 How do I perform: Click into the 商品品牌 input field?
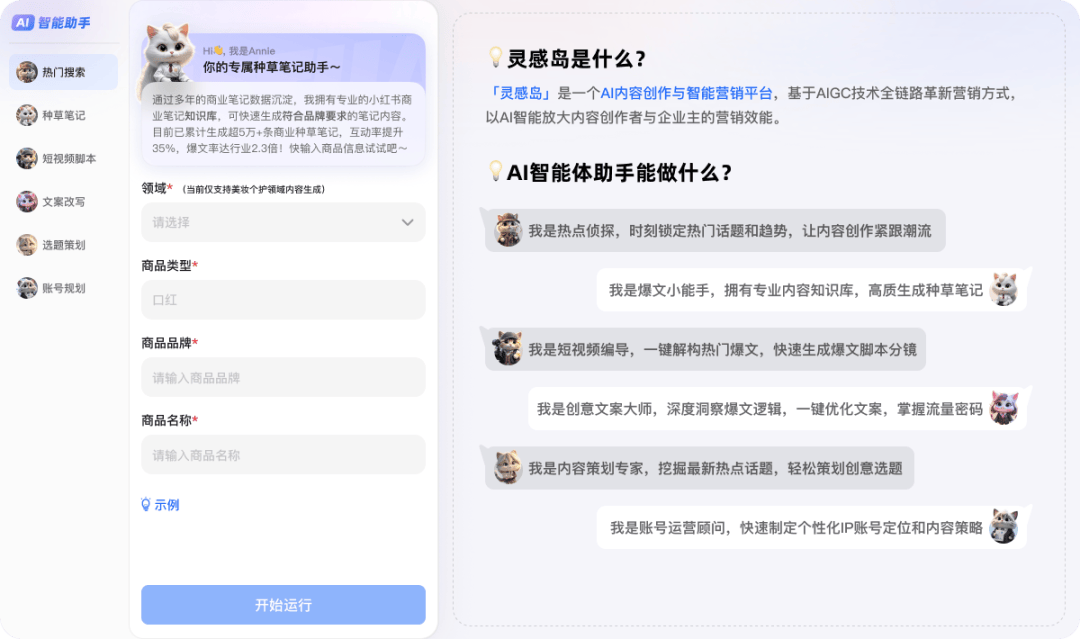point(283,378)
